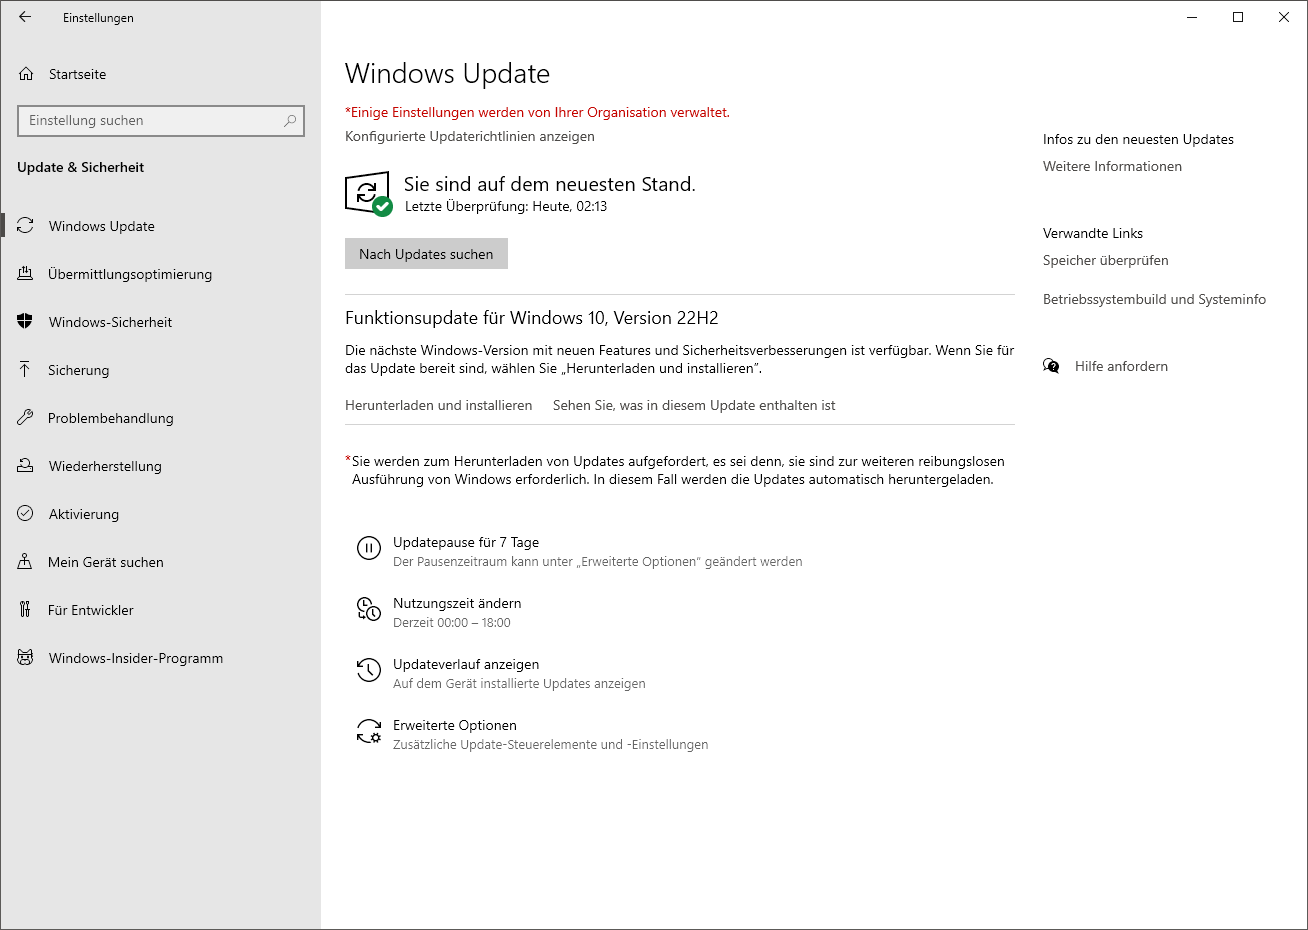Open Konfigurierte Updaterichtlinien anzeigen
This screenshot has width=1308, height=930.
point(470,136)
